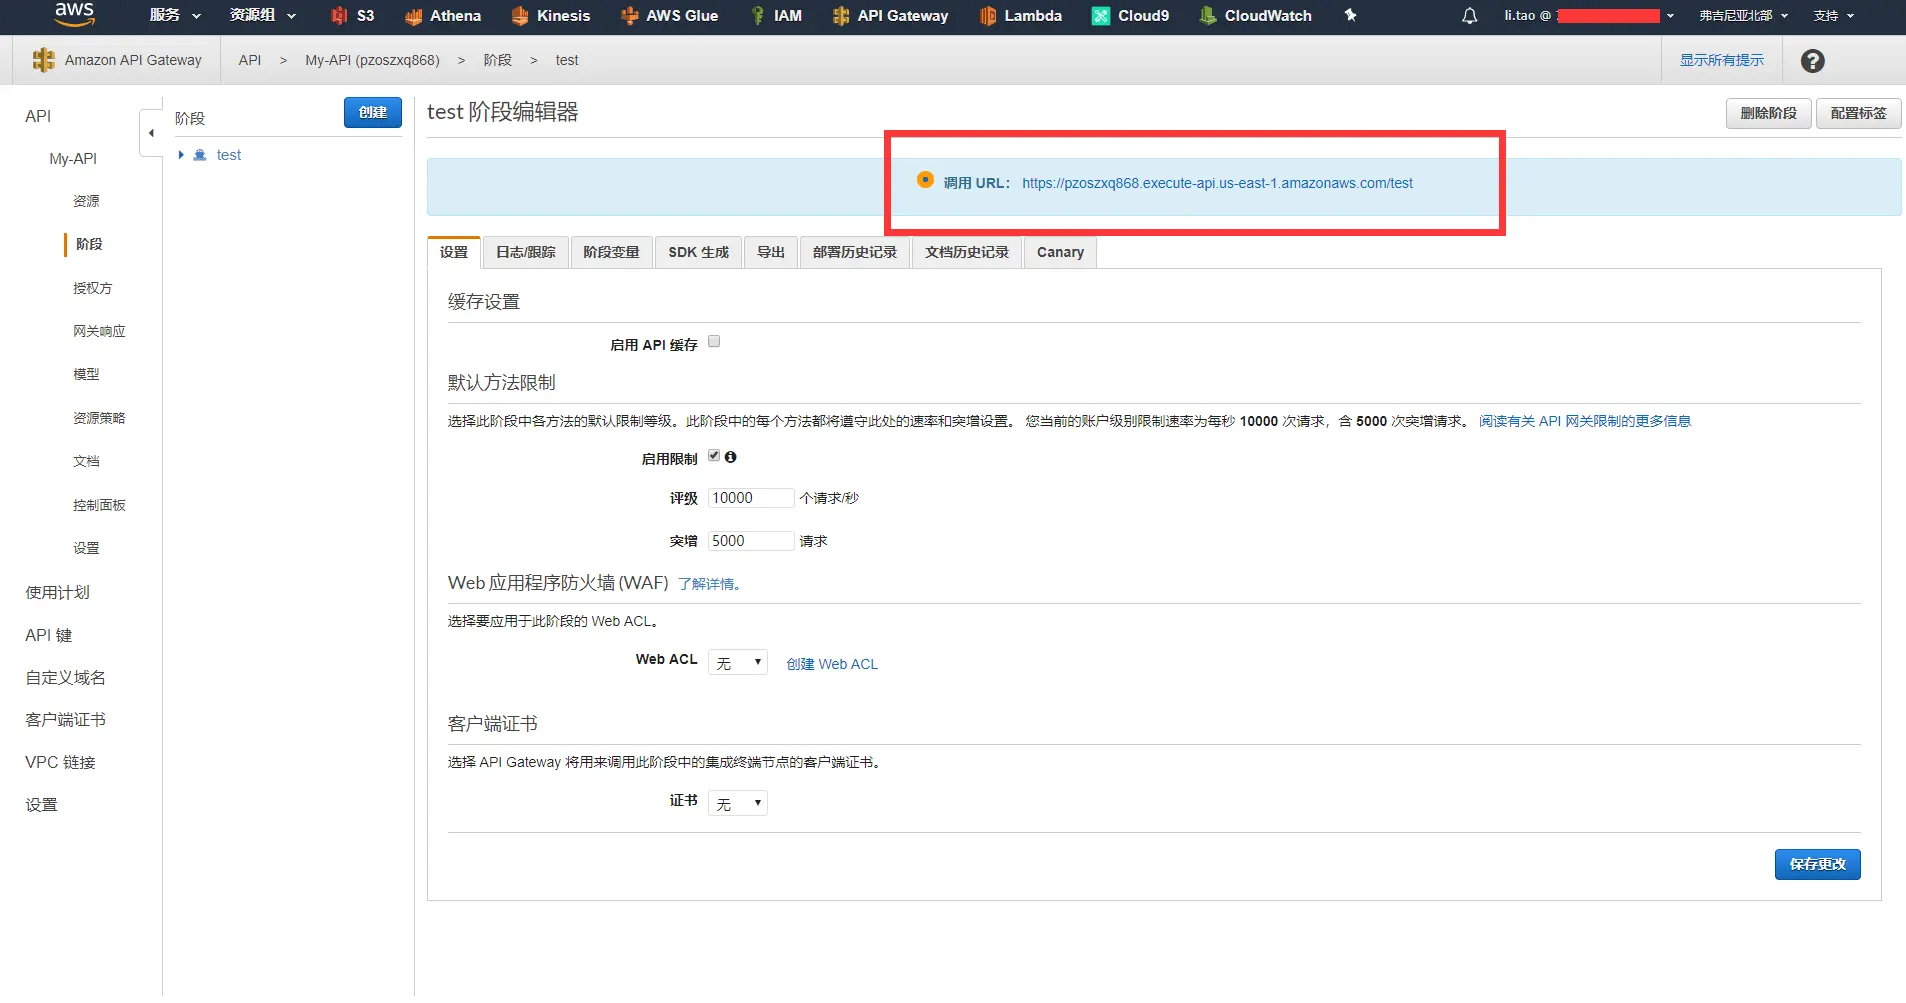Click the 删除阶段 button

click(x=1768, y=114)
